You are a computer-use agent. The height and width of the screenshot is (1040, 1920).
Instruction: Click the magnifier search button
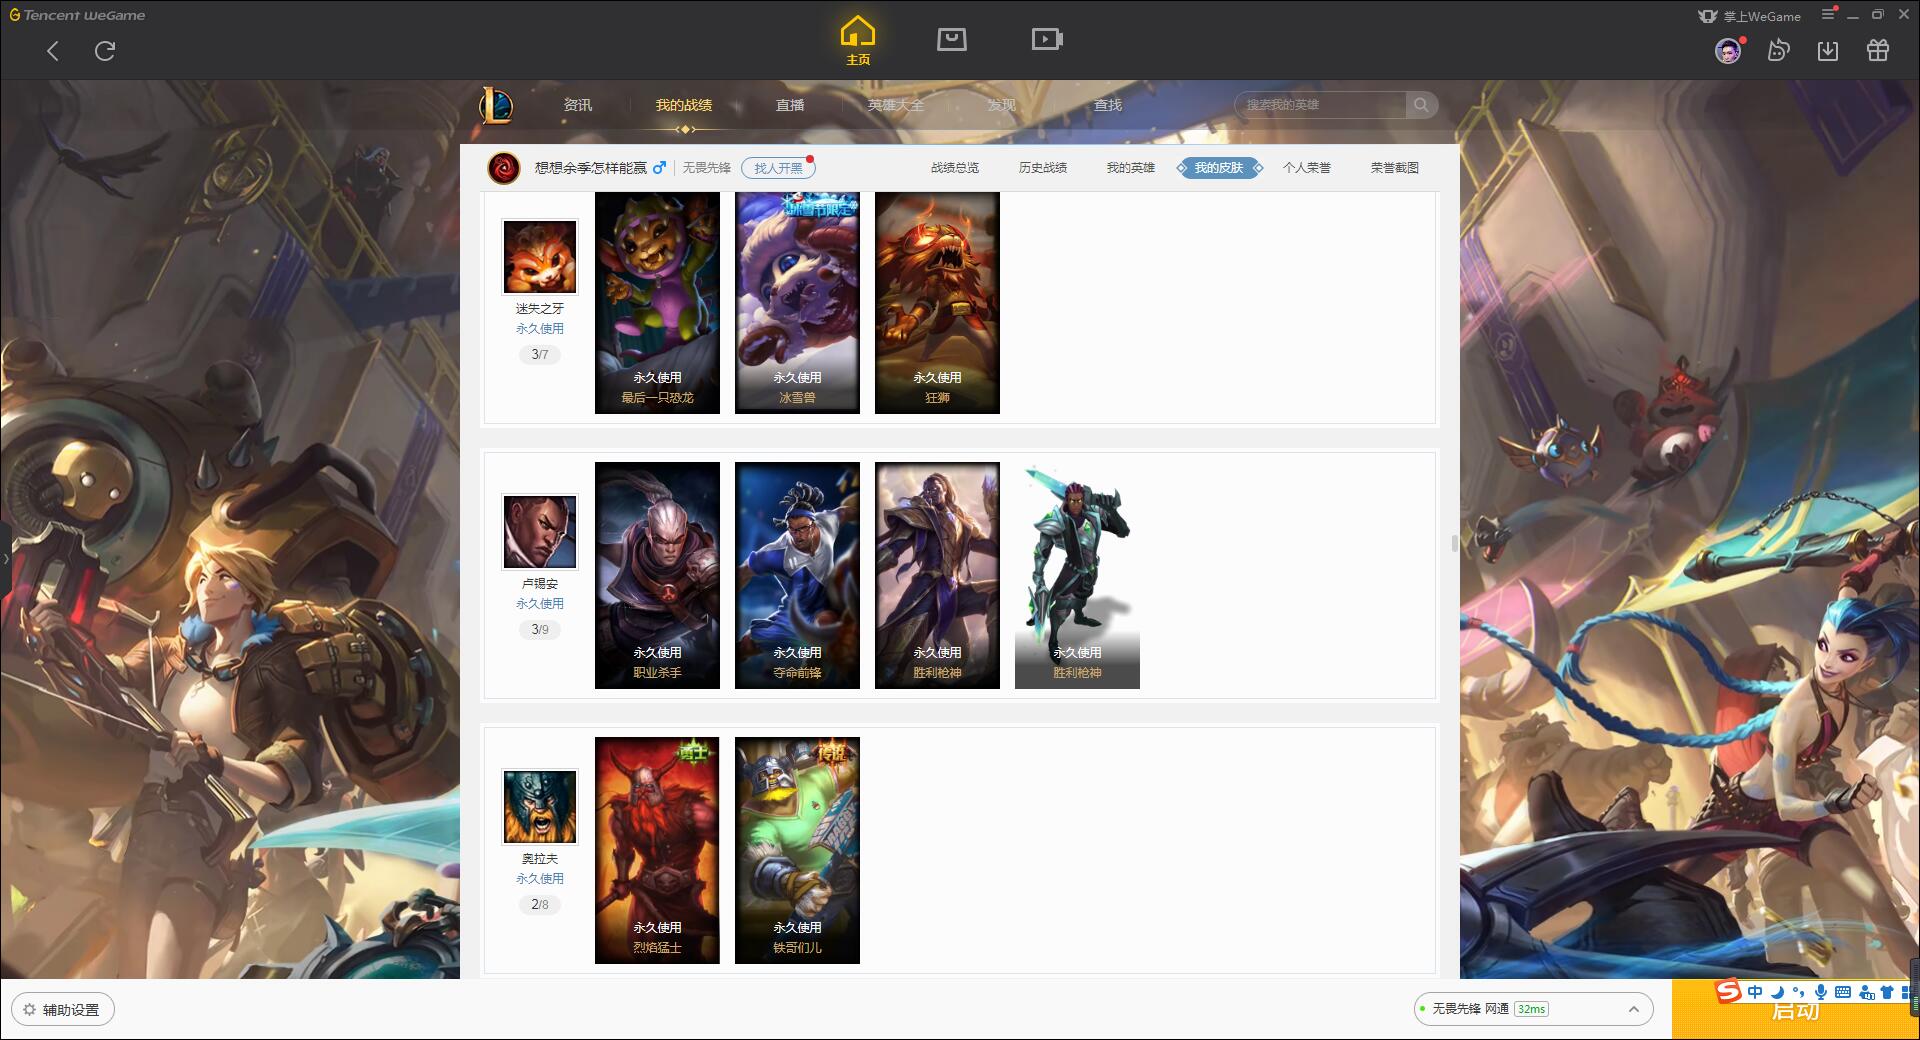pyautogui.click(x=1421, y=105)
